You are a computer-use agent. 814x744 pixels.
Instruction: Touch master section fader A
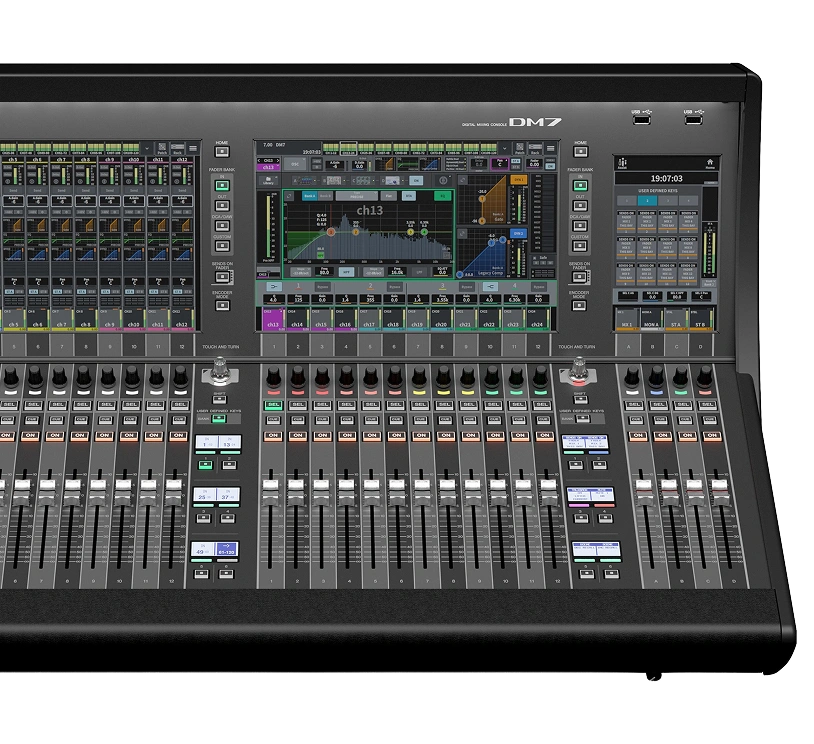[x=644, y=491]
